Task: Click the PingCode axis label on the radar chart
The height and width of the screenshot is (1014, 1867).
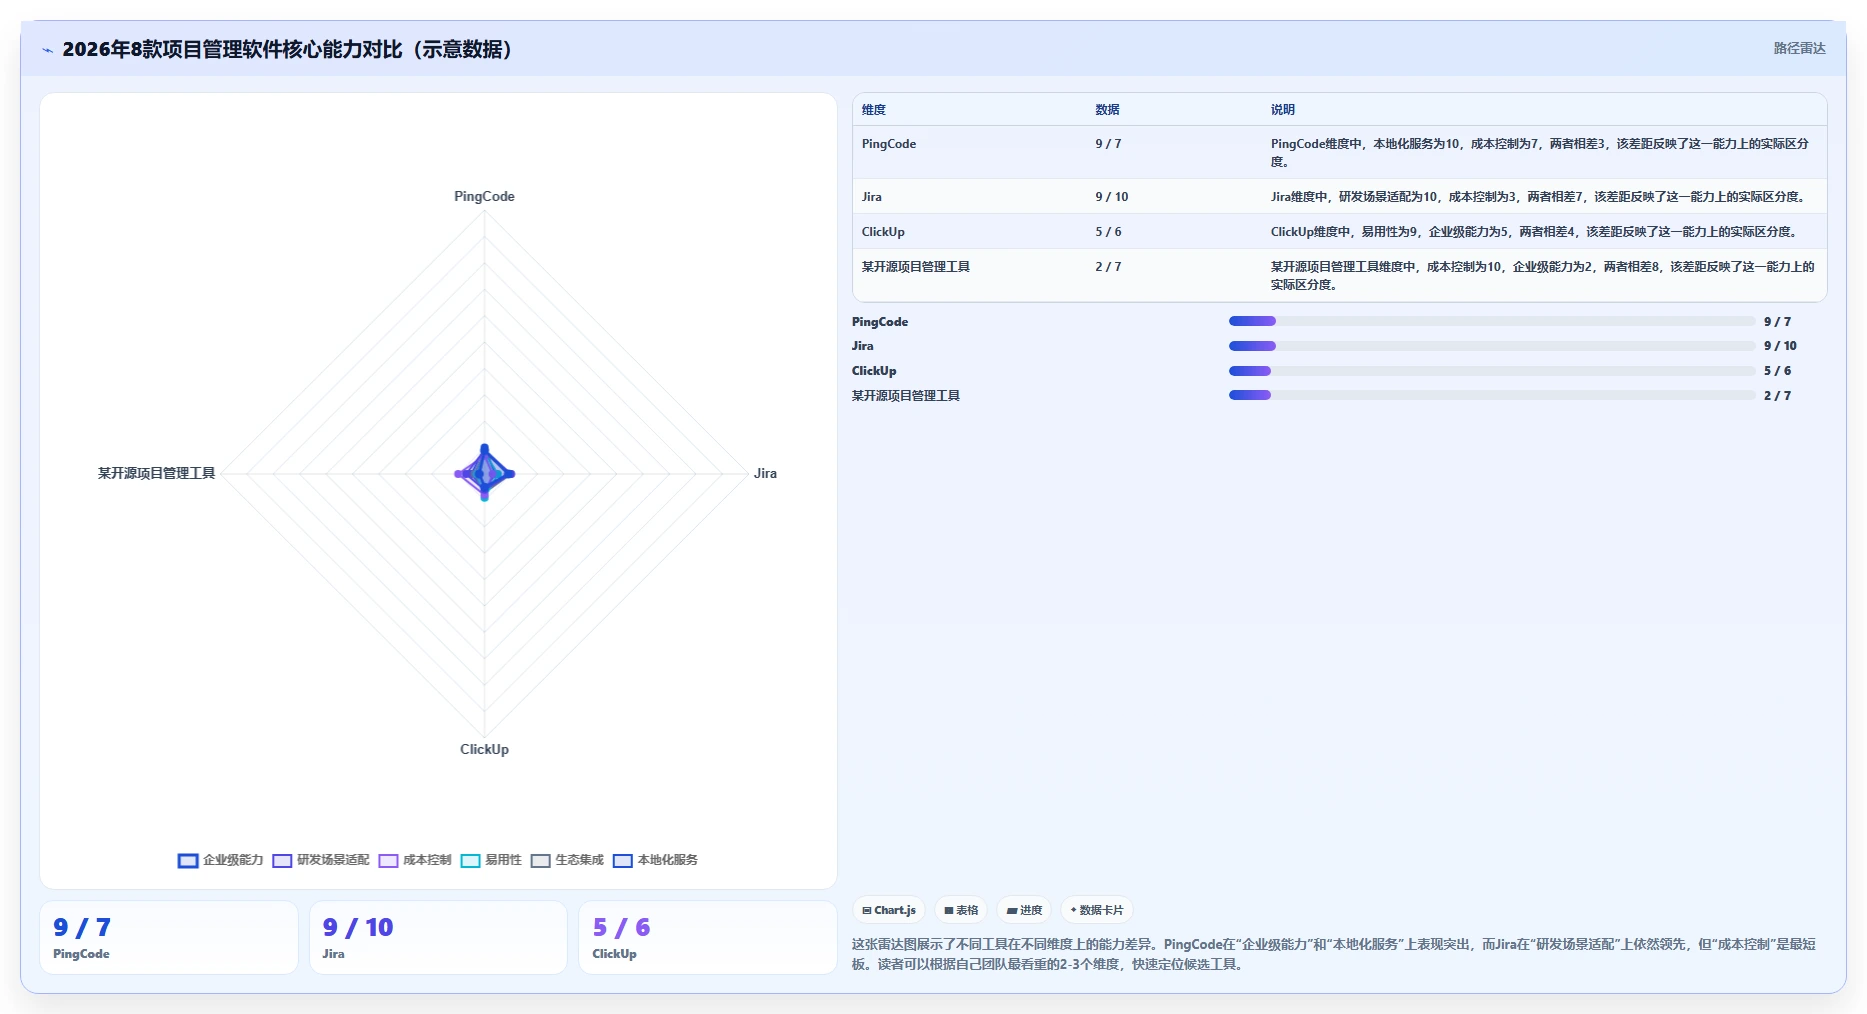Action: pyautogui.click(x=484, y=197)
